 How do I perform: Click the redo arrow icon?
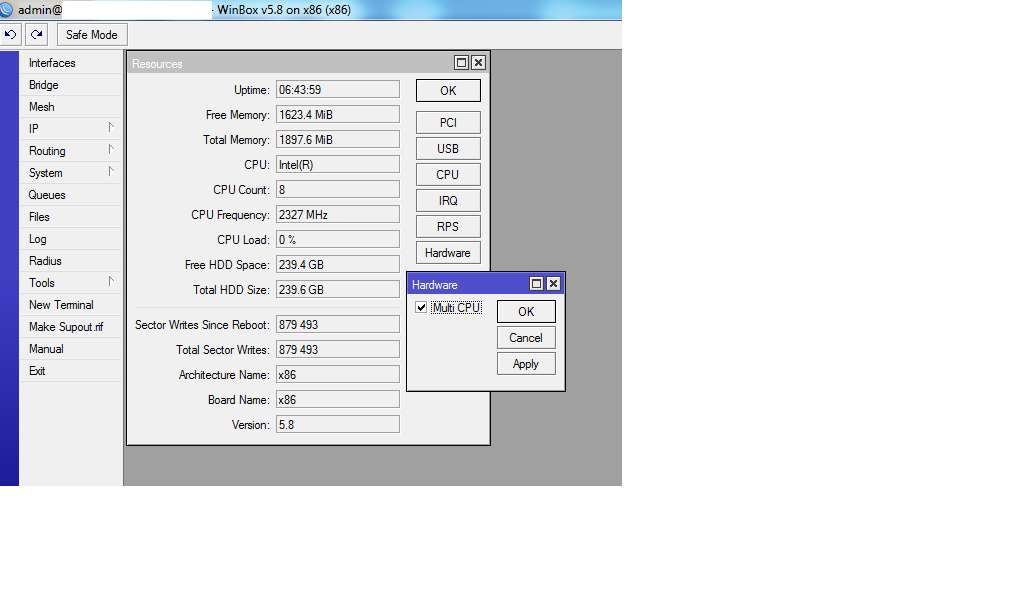tap(35, 34)
